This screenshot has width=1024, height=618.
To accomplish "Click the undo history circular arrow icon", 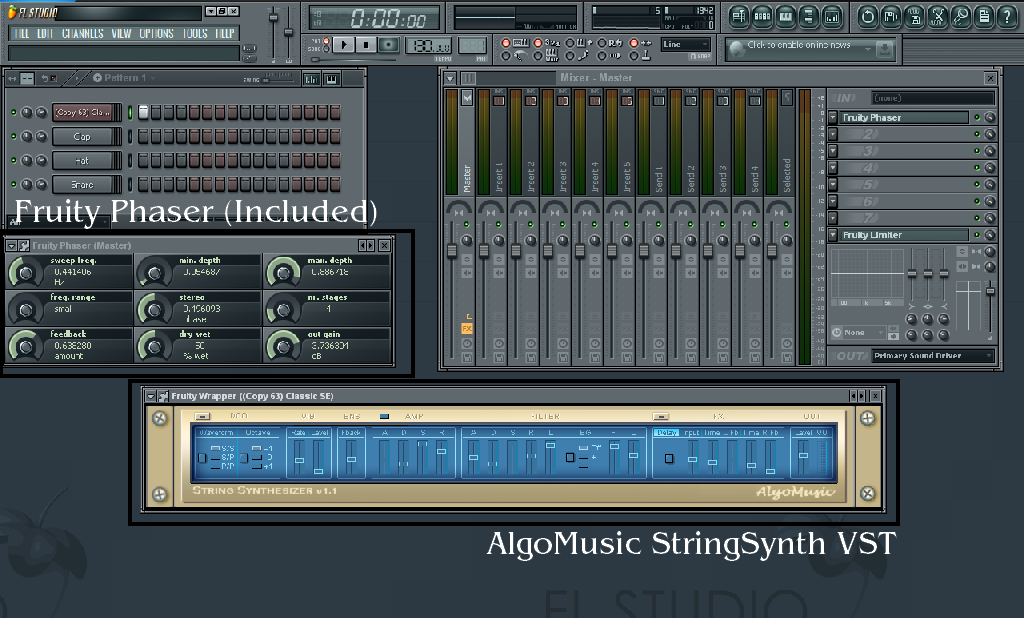I will 866,16.
